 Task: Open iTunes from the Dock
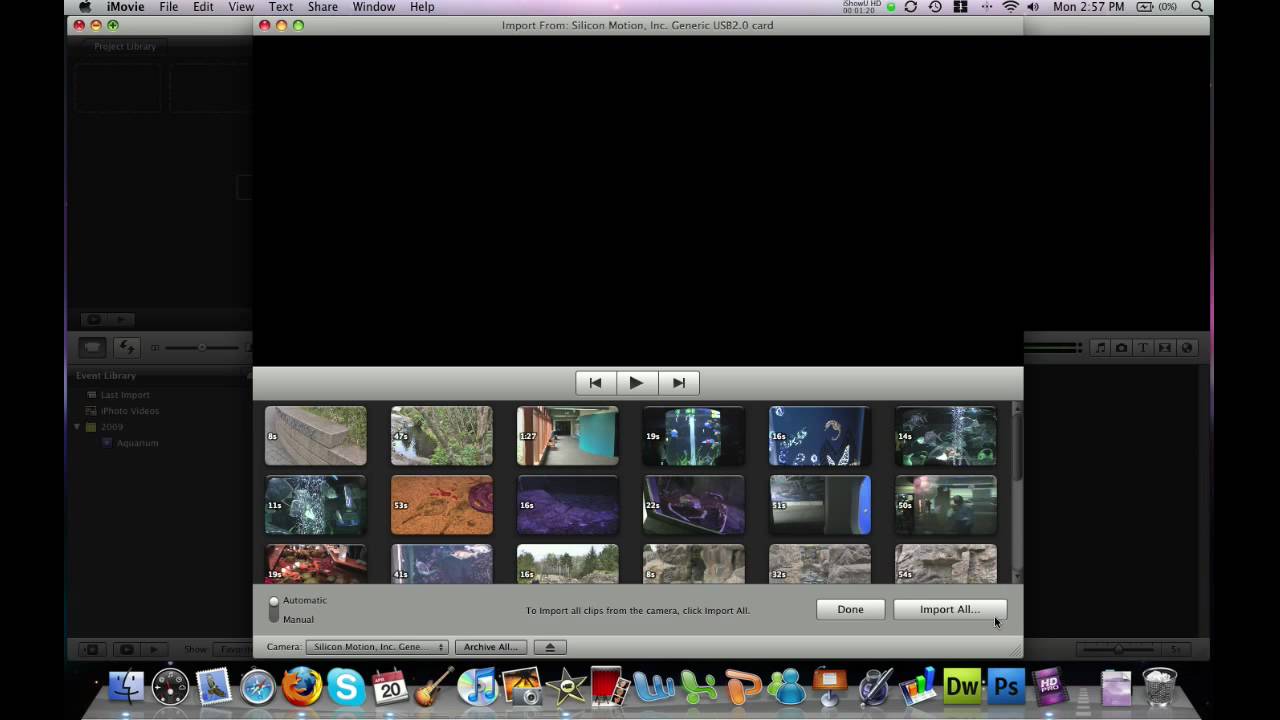(x=478, y=687)
